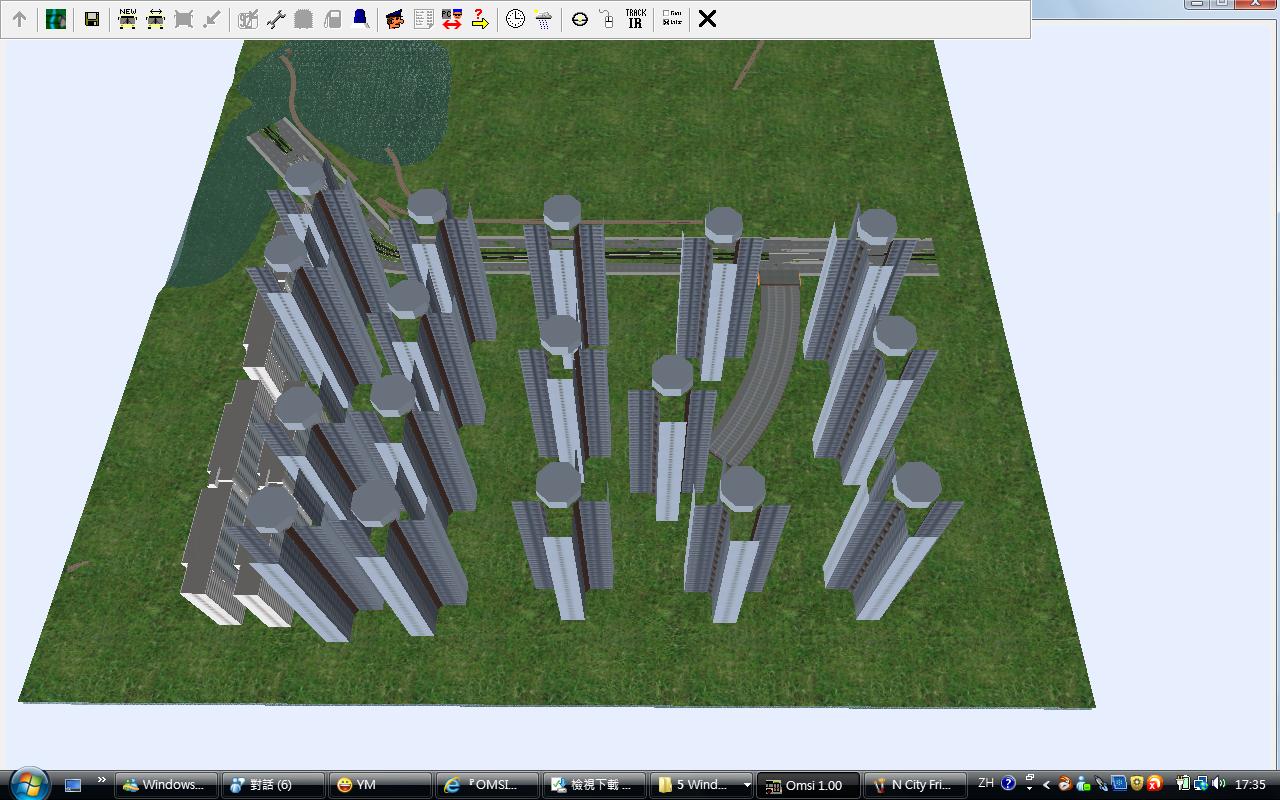This screenshot has height=800, width=1280.
Task: Toggle the mouse control icon
Action: pyautogui.click(x=606, y=19)
